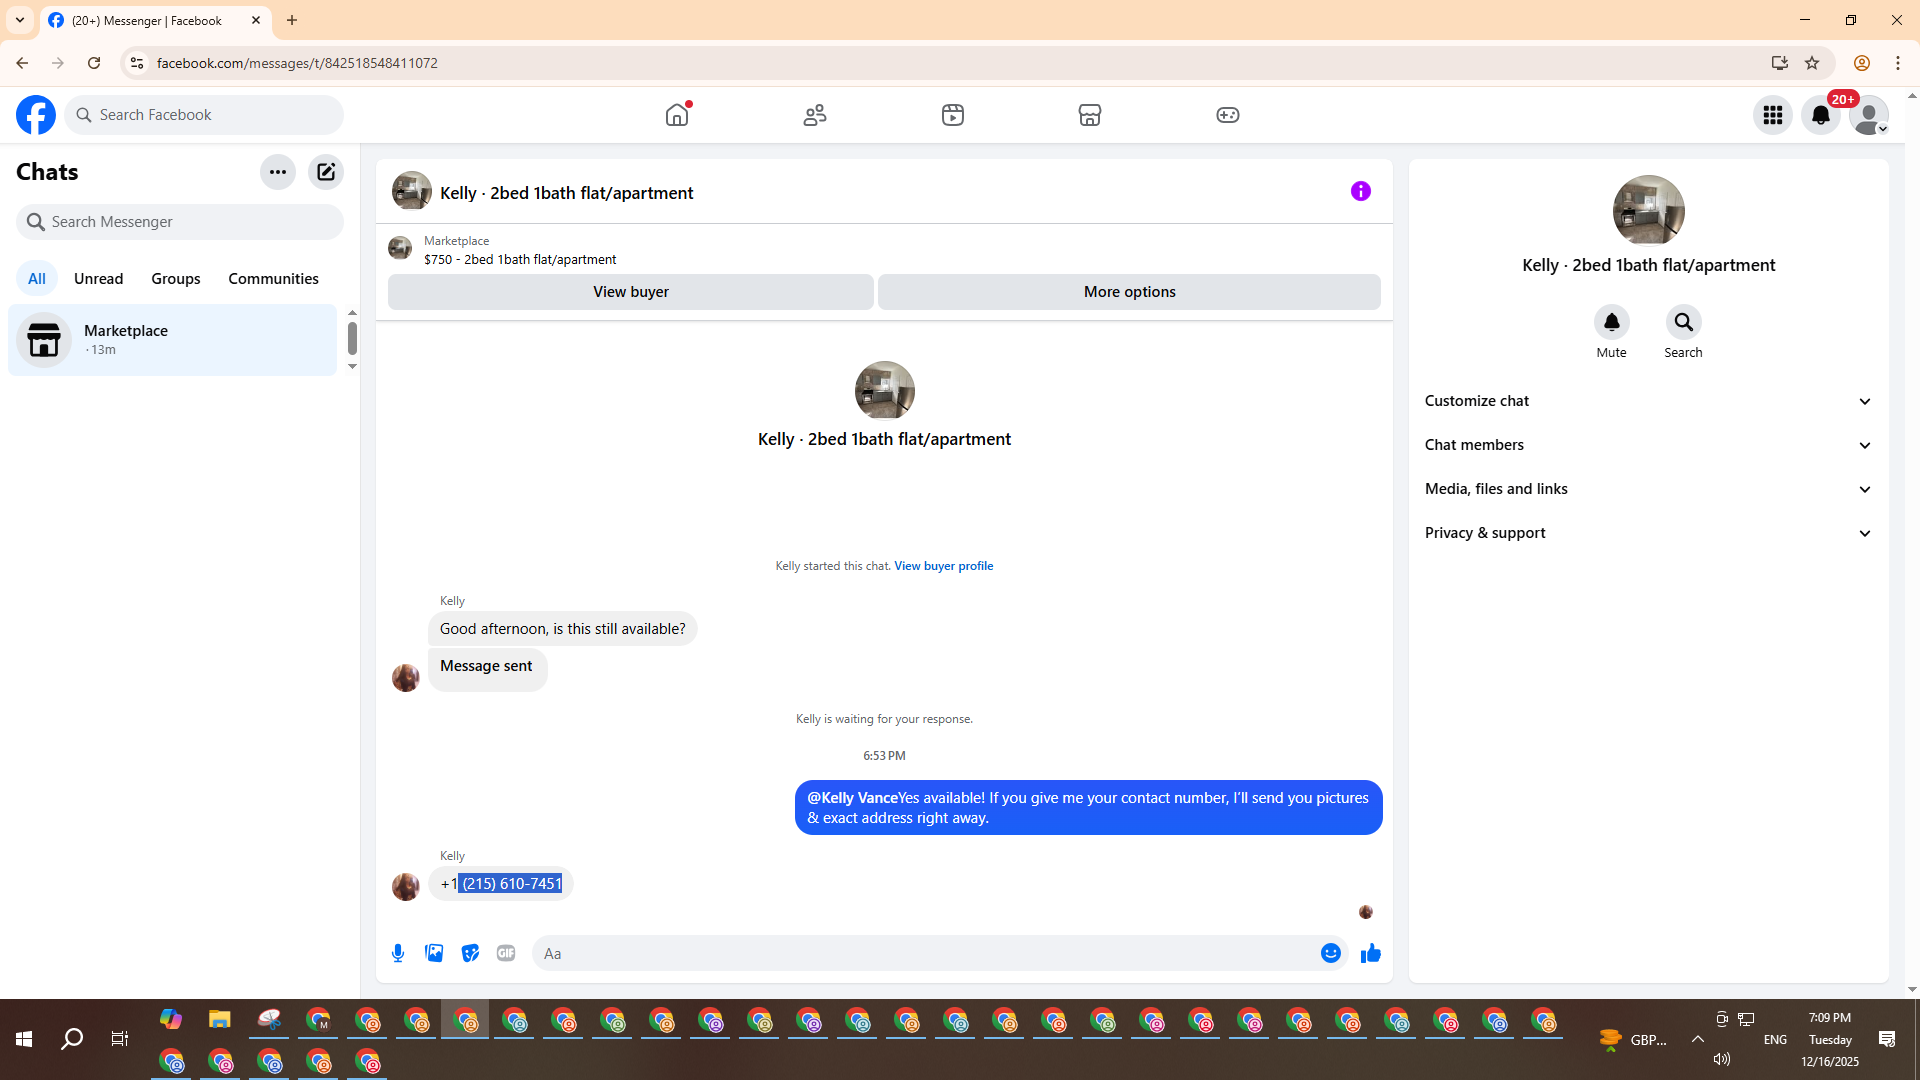Open the View buyer profile link
This screenshot has height=1080, width=1920.
(x=944, y=566)
